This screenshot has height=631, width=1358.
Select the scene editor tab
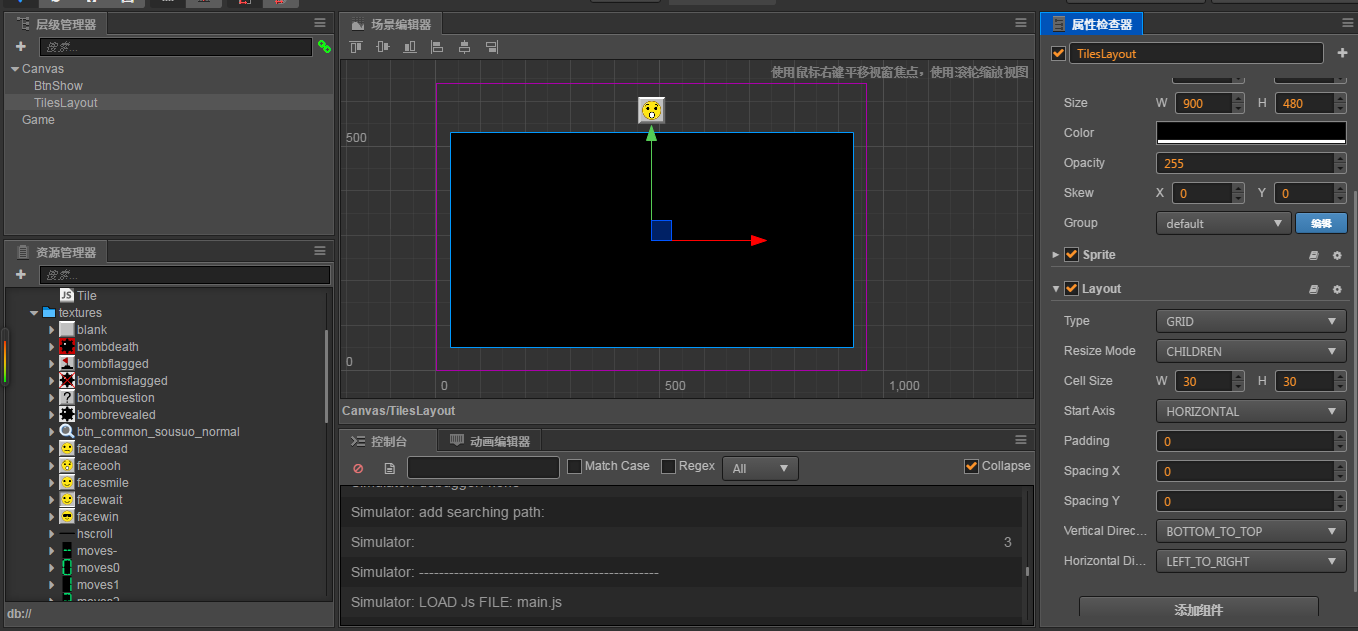point(392,24)
